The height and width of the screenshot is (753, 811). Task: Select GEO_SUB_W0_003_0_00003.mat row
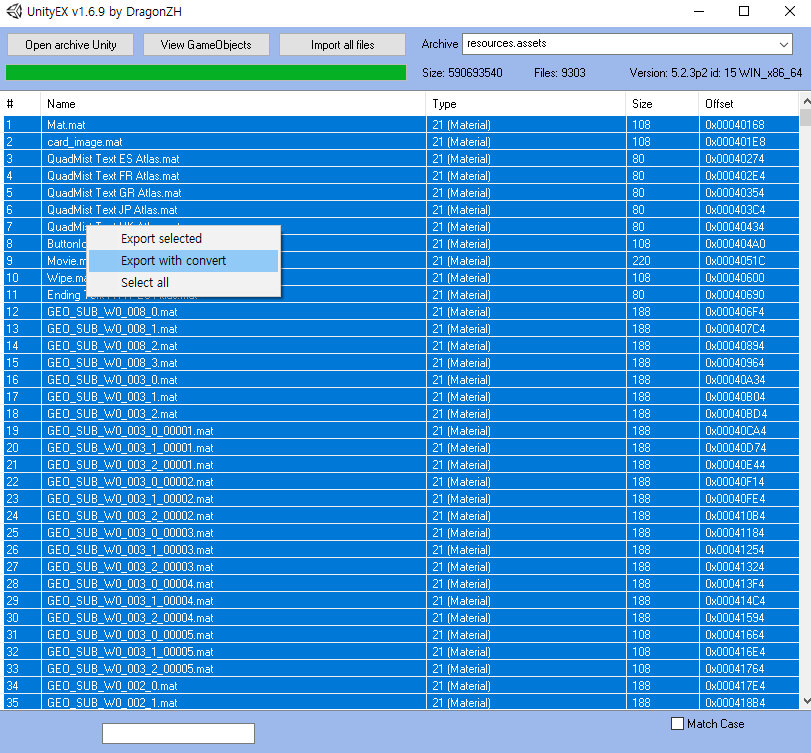tap(401, 533)
